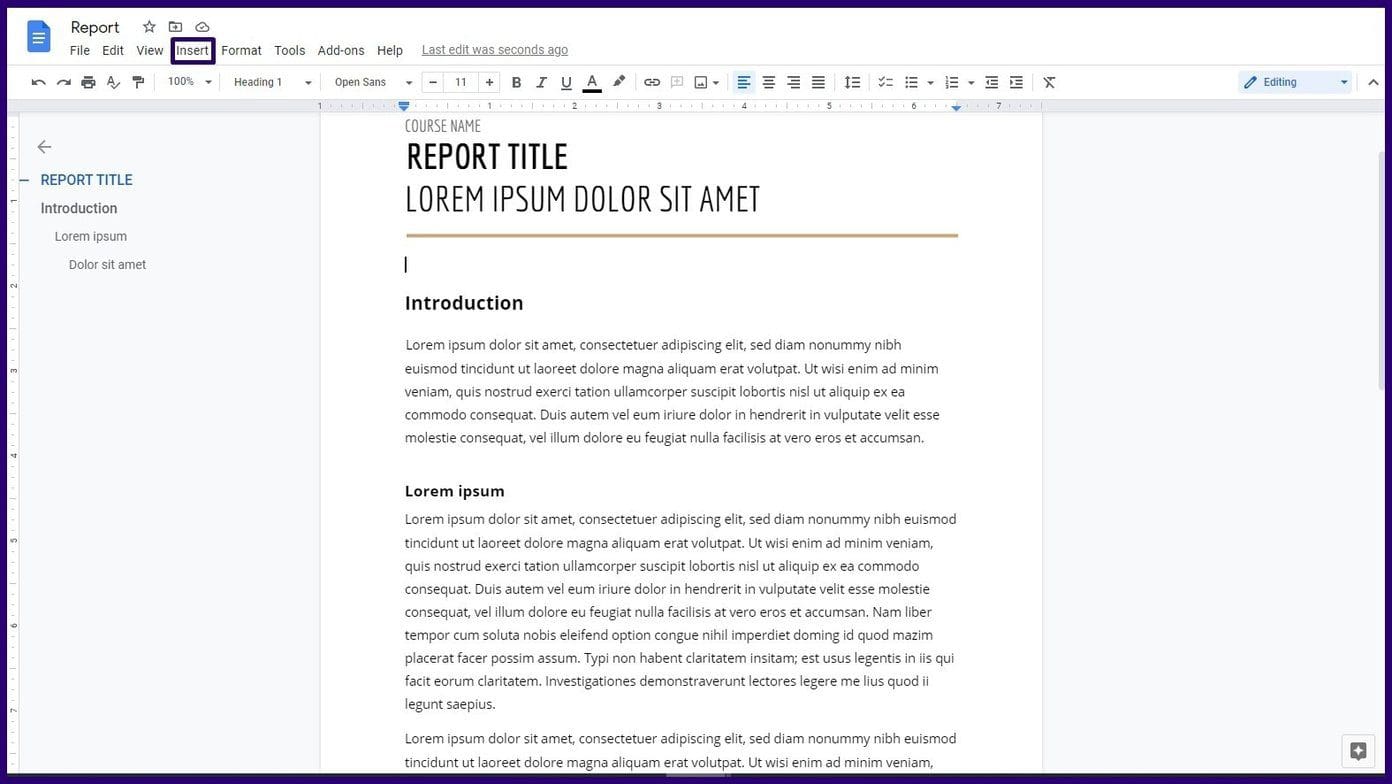Open the Edit menu
Image resolution: width=1392 pixels, height=784 pixels.
click(x=113, y=50)
